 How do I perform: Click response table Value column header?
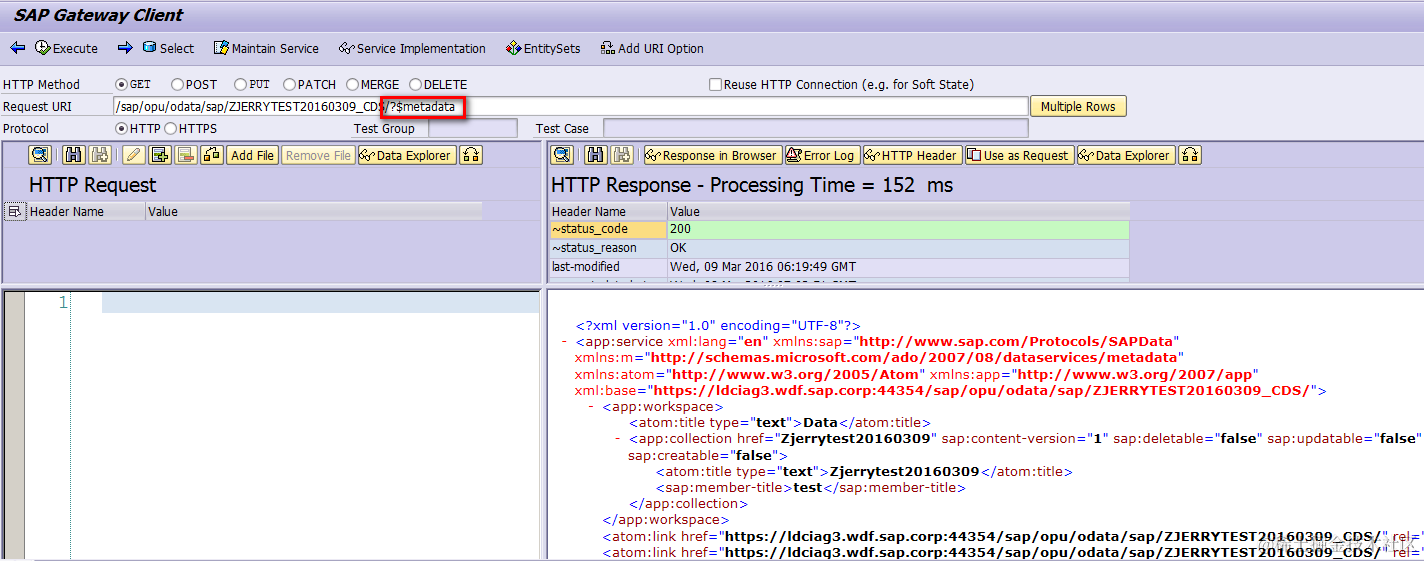[x=898, y=211]
